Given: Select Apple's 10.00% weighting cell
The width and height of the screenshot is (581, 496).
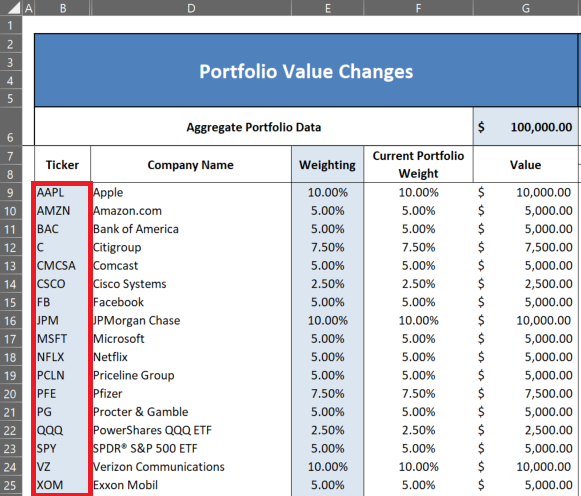Looking at the screenshot, I should pos(328,192).
